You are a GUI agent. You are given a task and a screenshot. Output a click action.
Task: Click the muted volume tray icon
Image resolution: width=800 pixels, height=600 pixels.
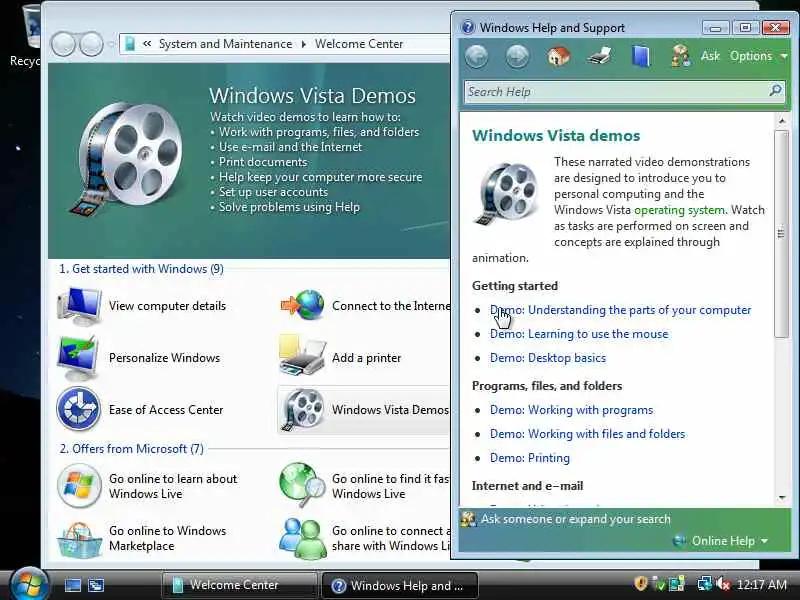tap(723, 584)
